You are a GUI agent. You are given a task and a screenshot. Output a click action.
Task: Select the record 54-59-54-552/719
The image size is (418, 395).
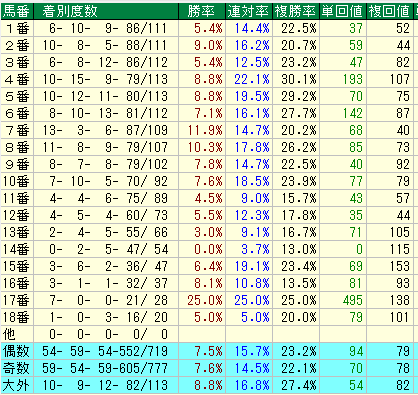coord(106,351)
